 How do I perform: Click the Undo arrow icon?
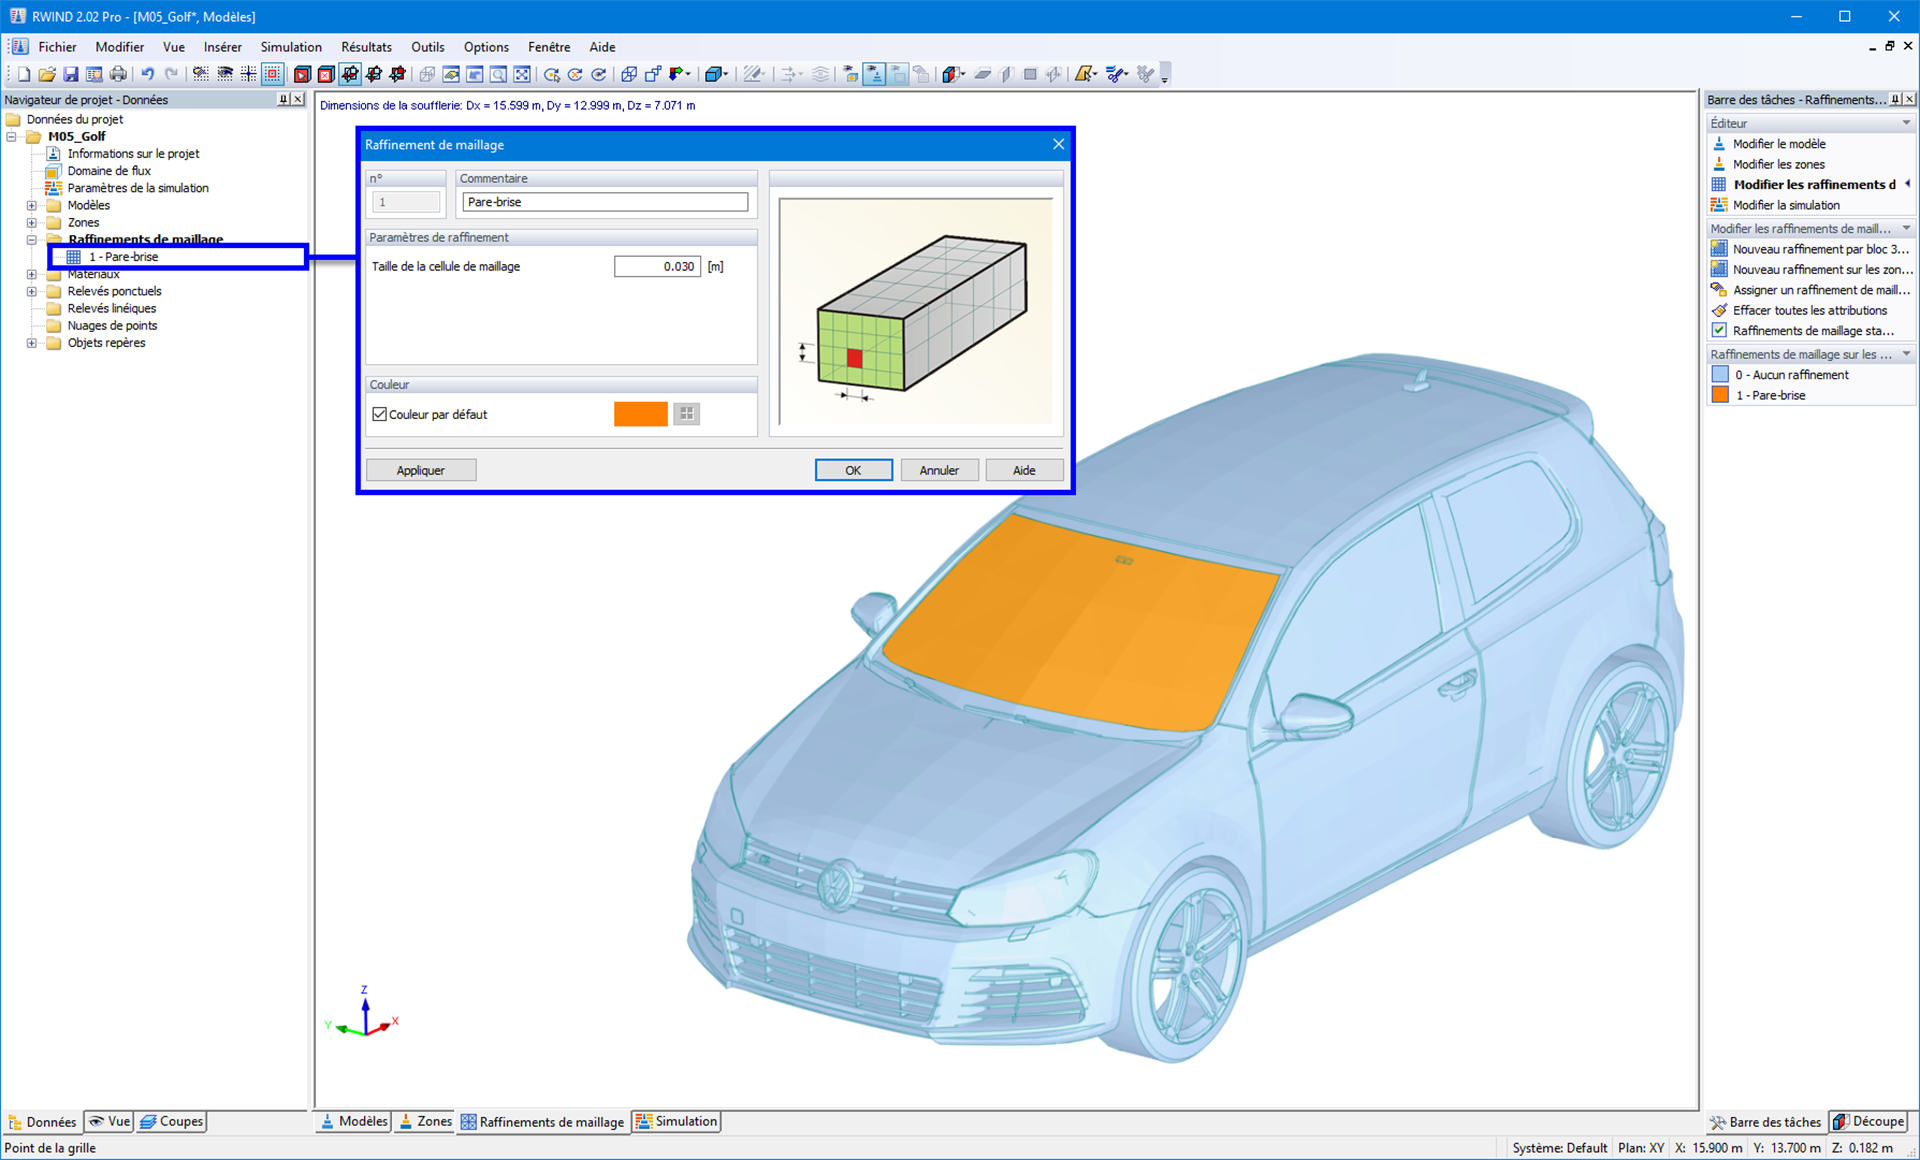tap(147, 74)
